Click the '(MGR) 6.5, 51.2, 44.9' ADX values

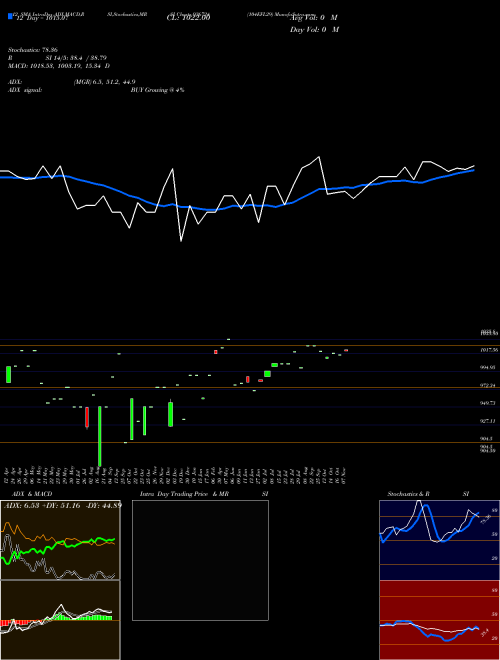tap(104, 82)
